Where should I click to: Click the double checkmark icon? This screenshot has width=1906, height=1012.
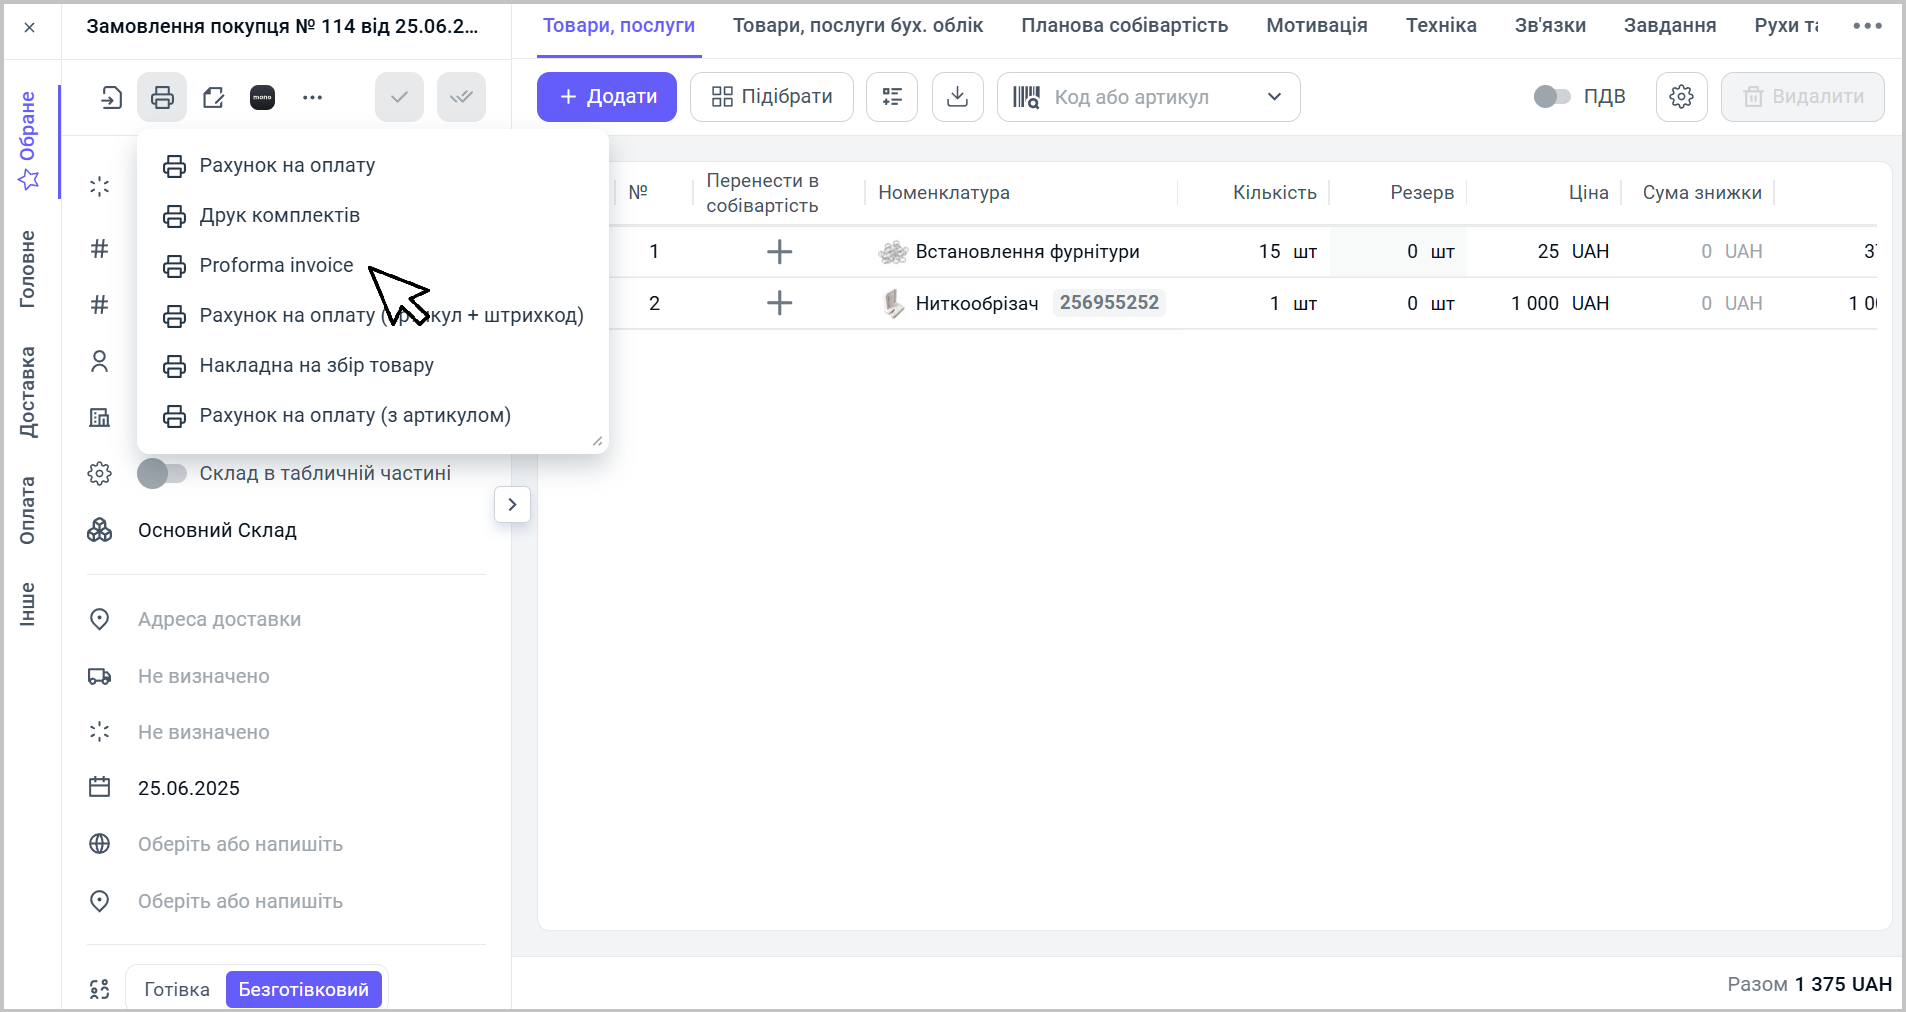tap(461, 97)
